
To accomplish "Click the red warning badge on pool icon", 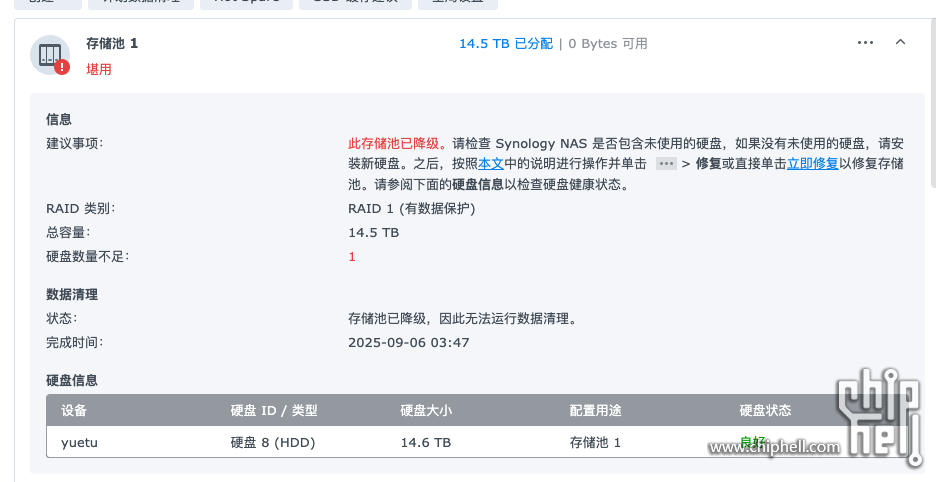I will click(63, 67).
